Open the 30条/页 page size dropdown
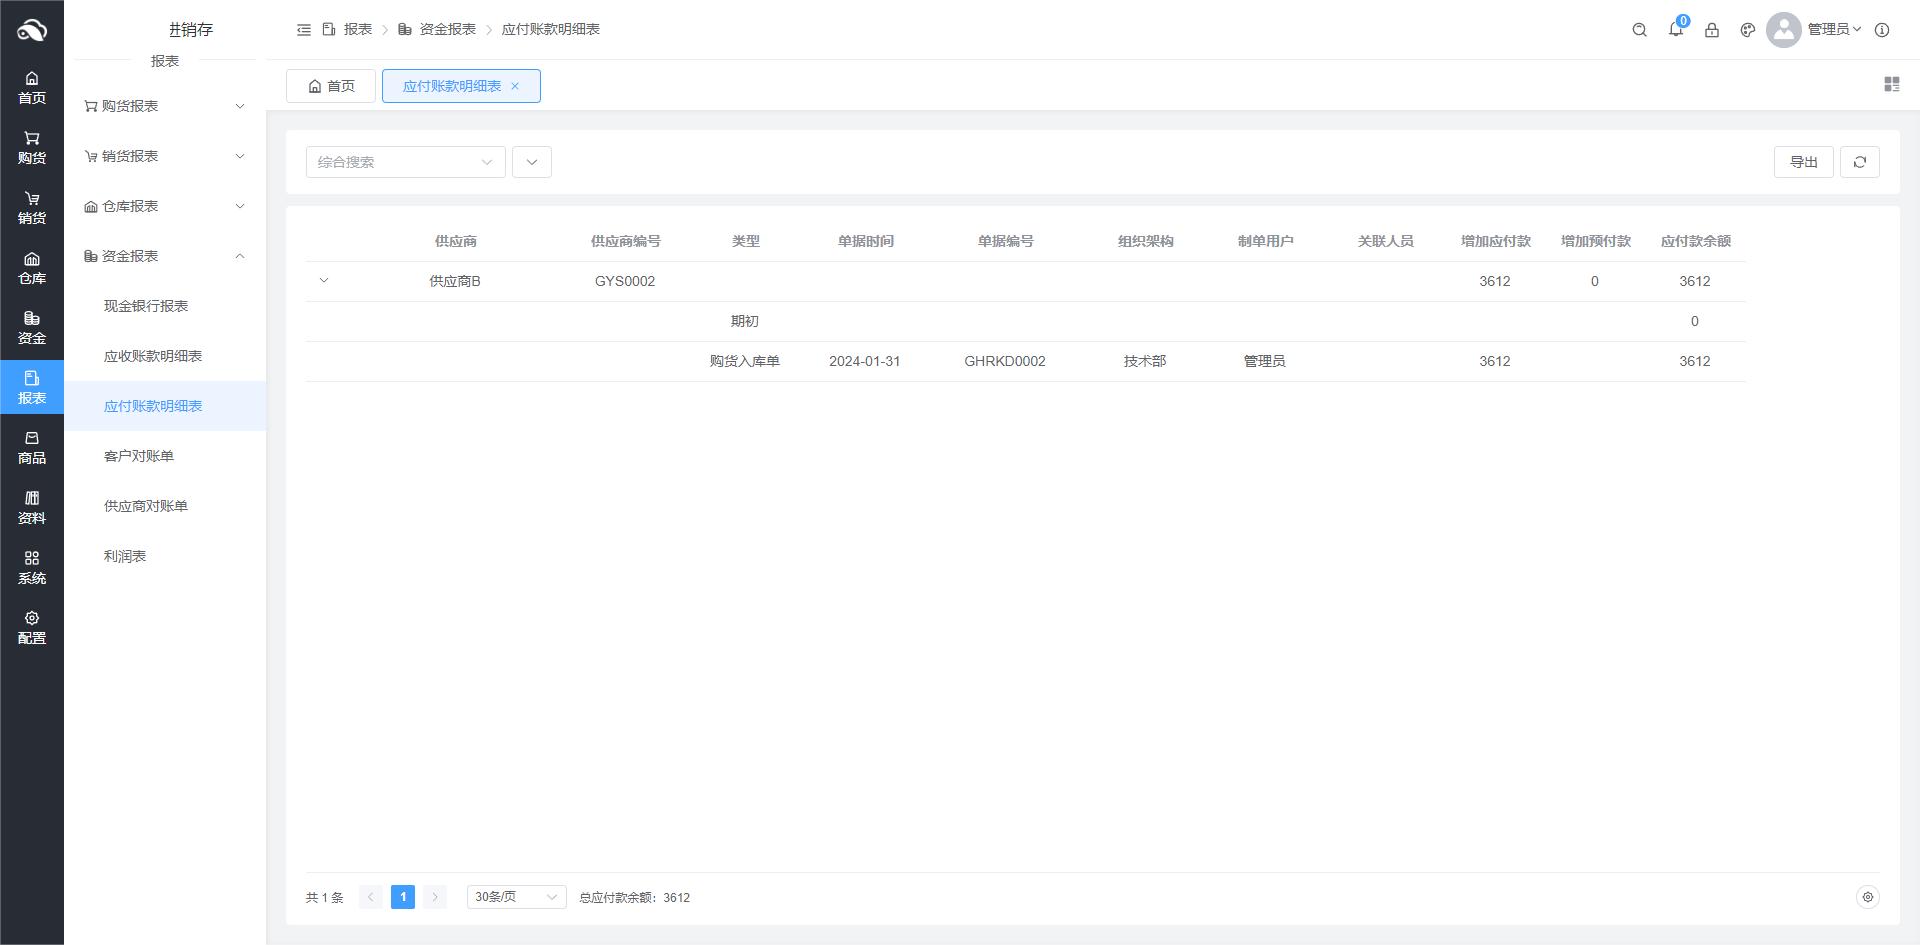The image size is (1920, 945). click(516, 897)
